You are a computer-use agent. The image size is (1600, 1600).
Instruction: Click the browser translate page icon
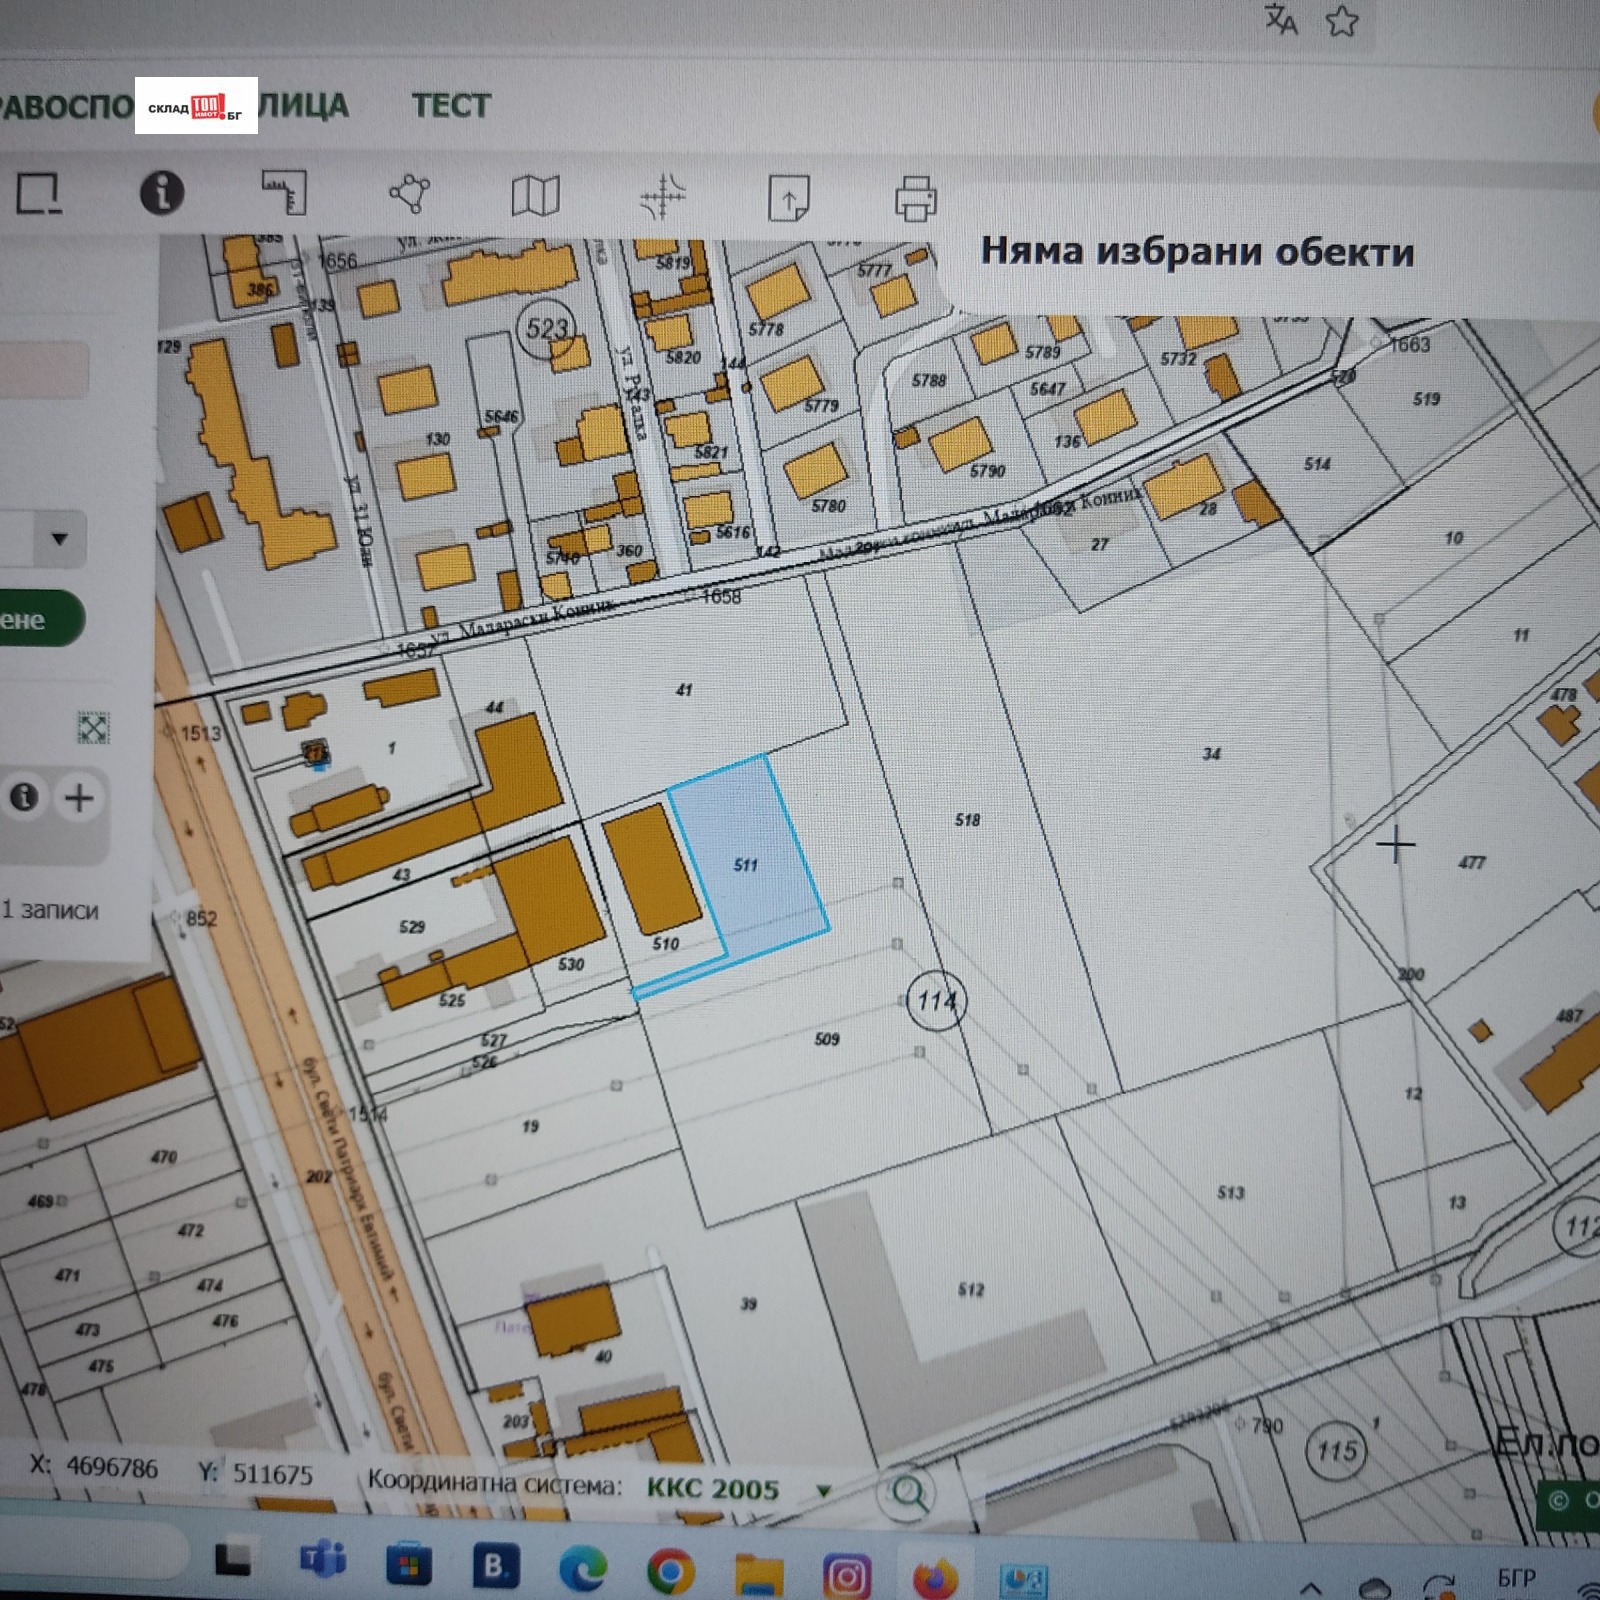[1281, 20]
